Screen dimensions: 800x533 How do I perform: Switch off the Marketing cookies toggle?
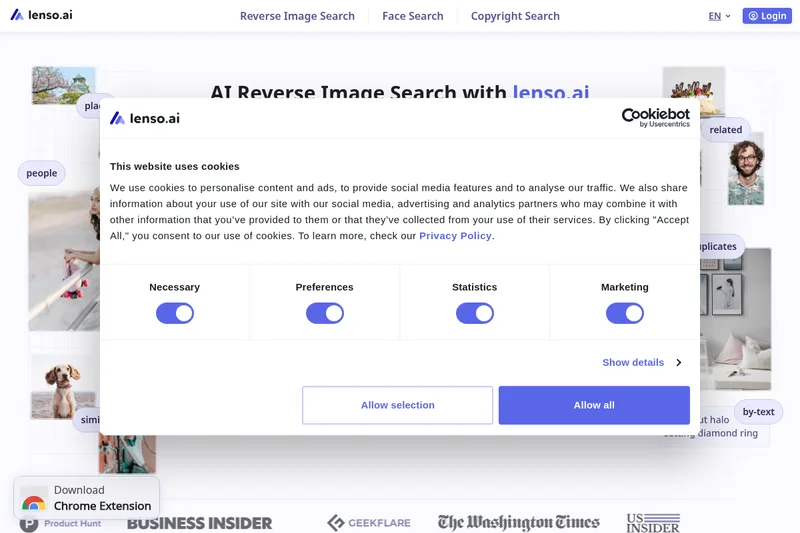pos(625,313)
